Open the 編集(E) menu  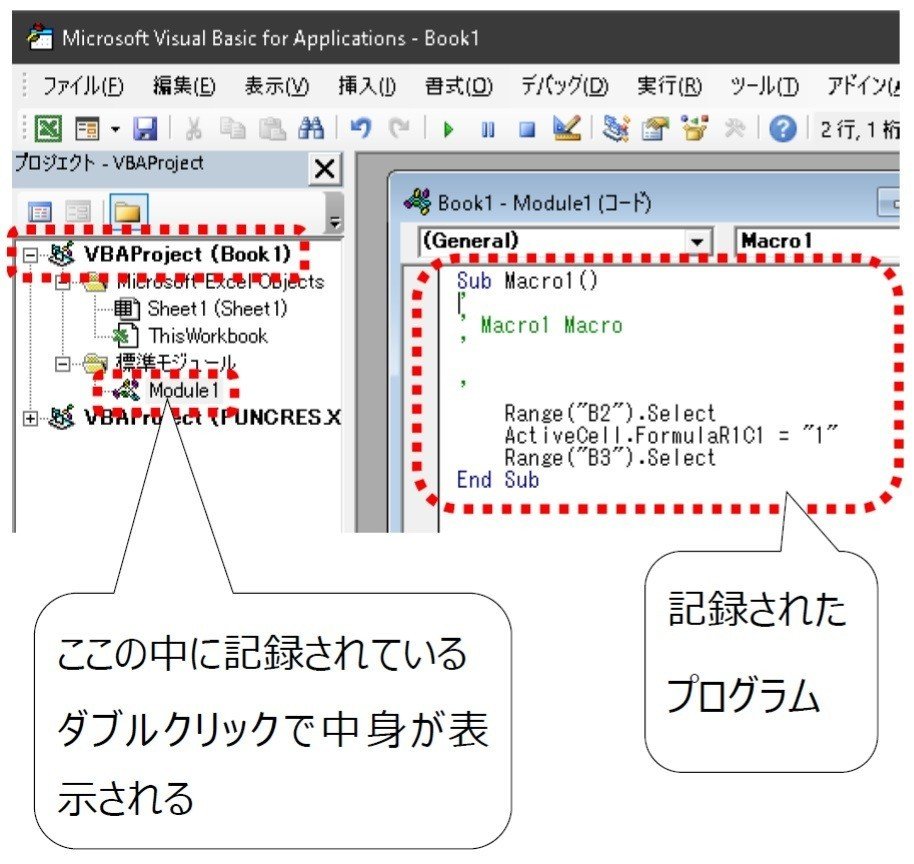[x=184, y=86]
